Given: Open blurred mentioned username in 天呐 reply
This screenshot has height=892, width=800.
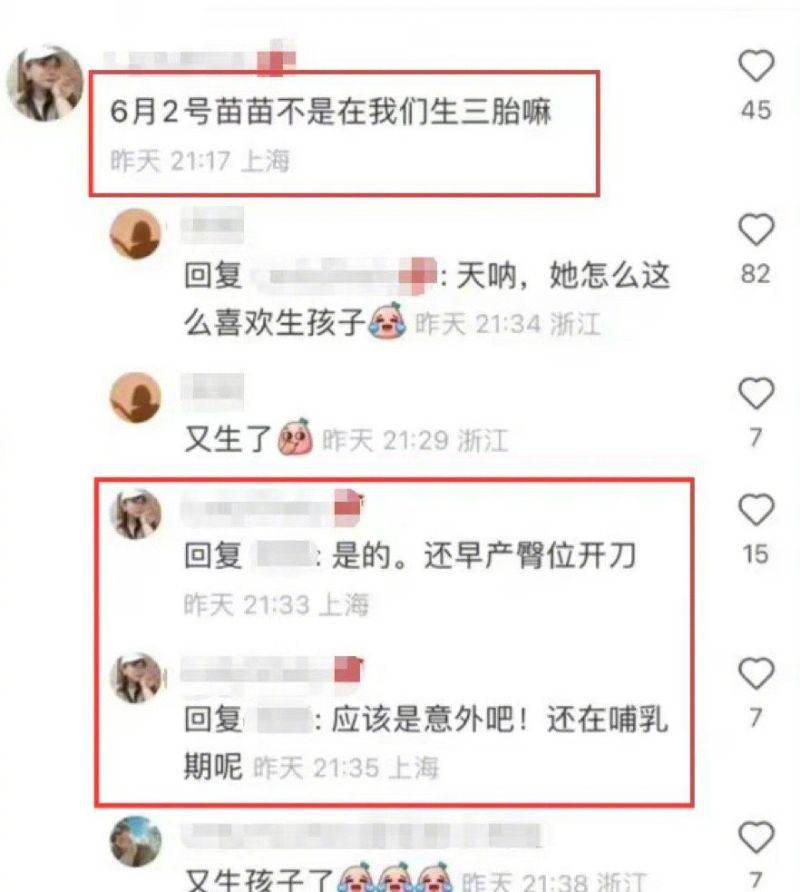Looking at the screenshot, I should click(343, 276).
